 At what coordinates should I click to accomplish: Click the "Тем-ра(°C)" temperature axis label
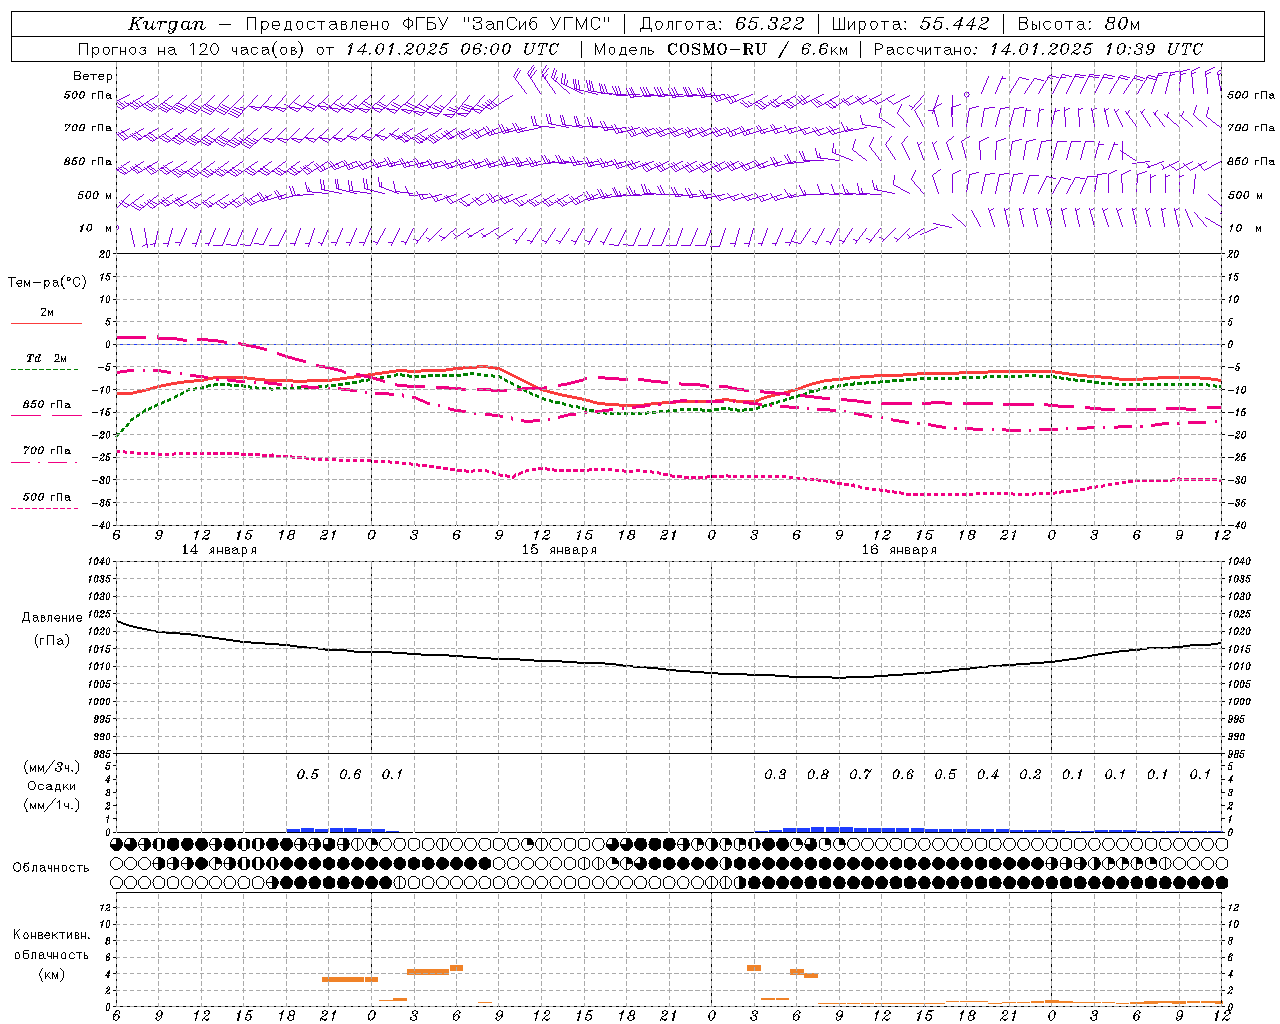coord(47,283)
